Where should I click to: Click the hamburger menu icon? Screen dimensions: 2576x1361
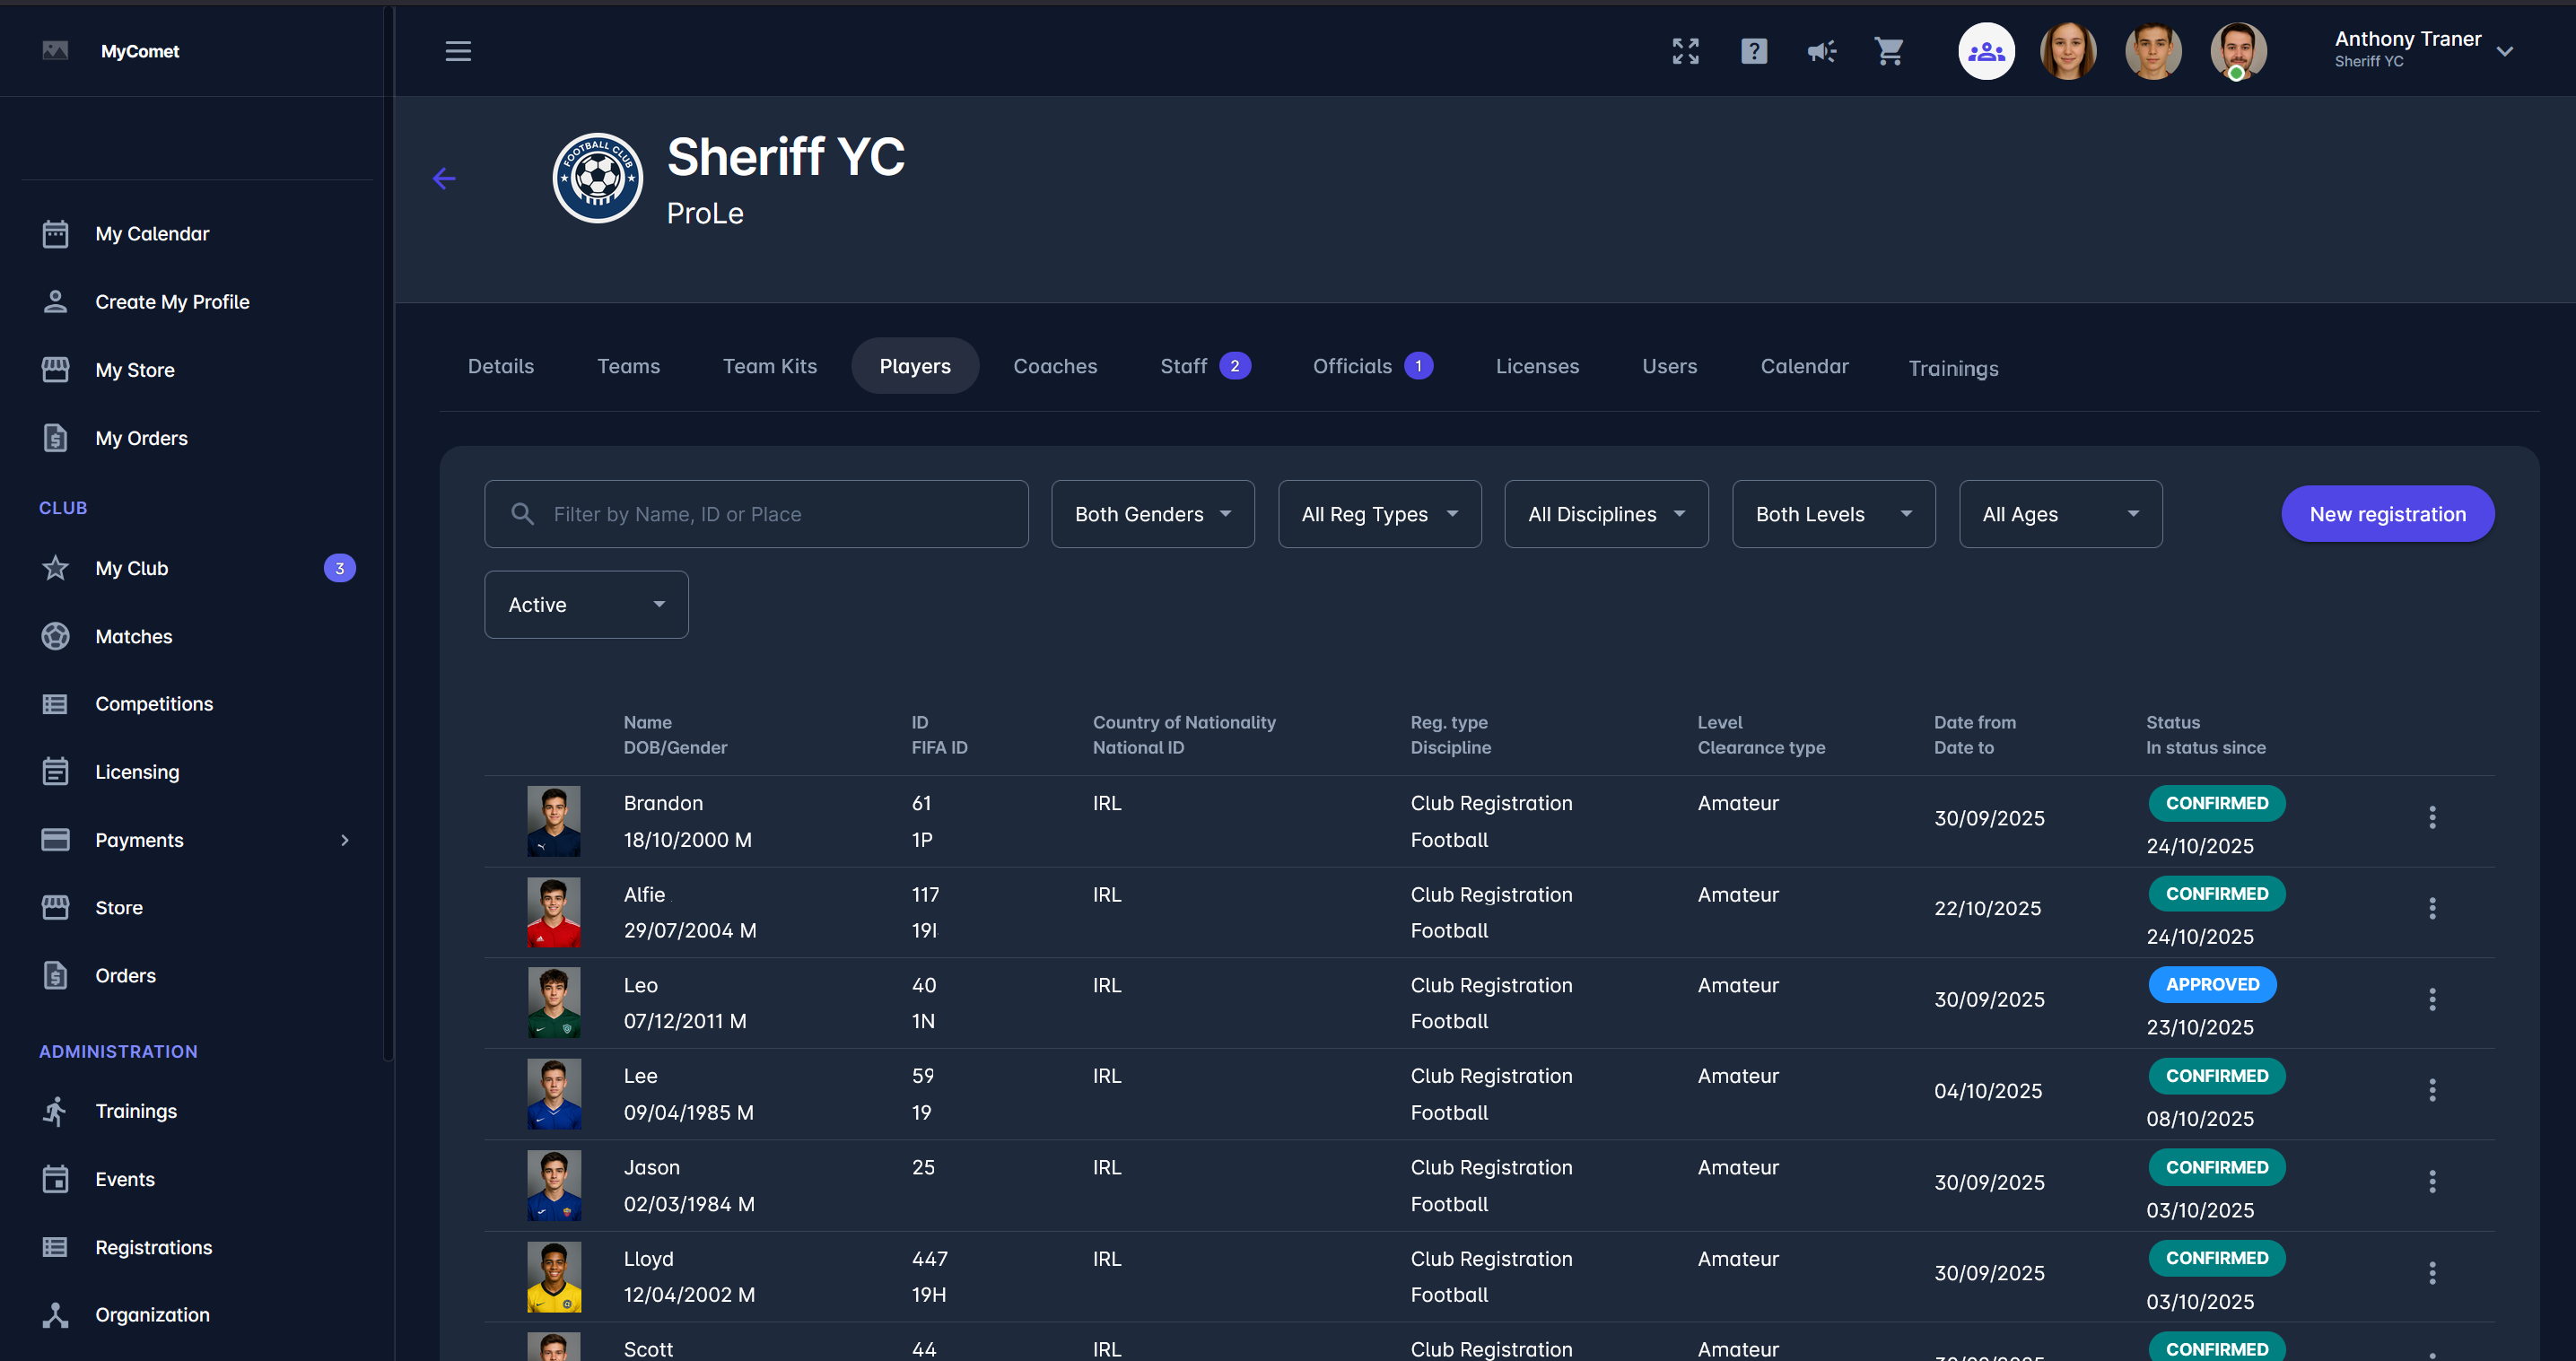point(458,51)
